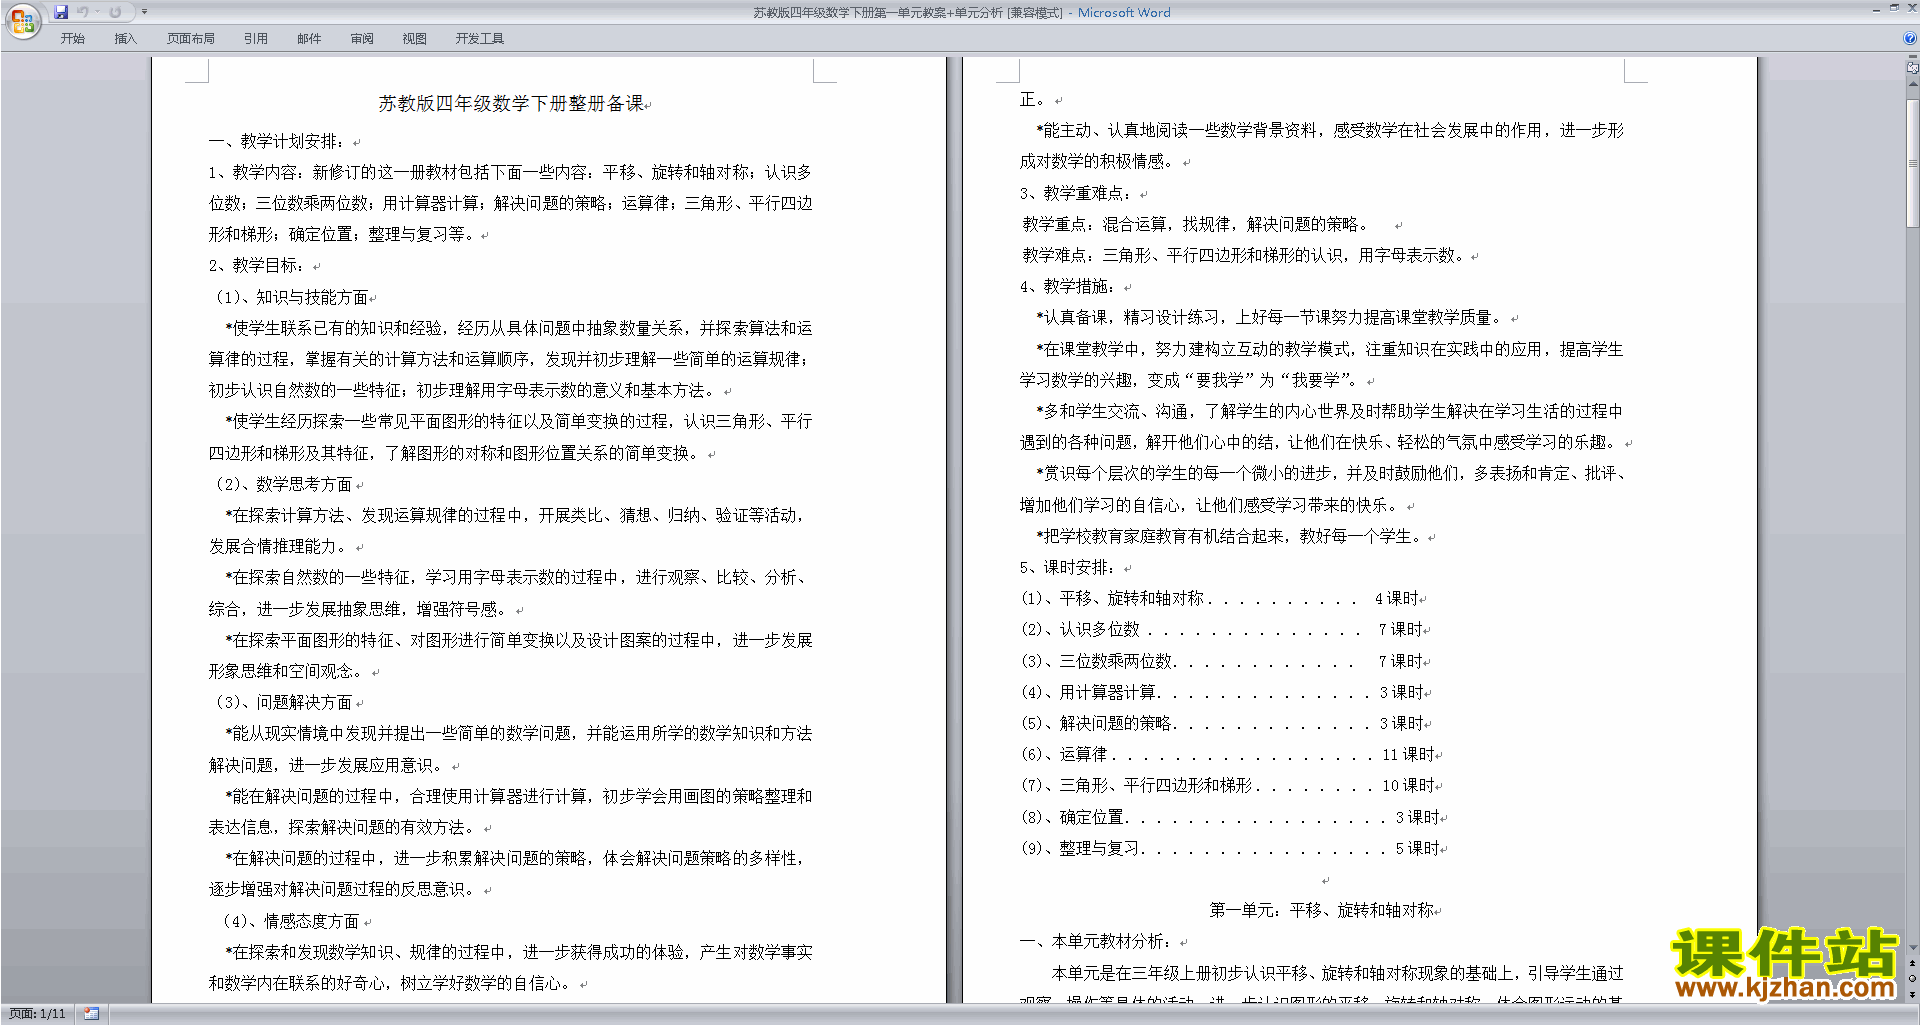Click the Select Browse Object circle
Image resolution: width=1920 pixels, height=1025 pixels.
click(x=1913, y=979)
